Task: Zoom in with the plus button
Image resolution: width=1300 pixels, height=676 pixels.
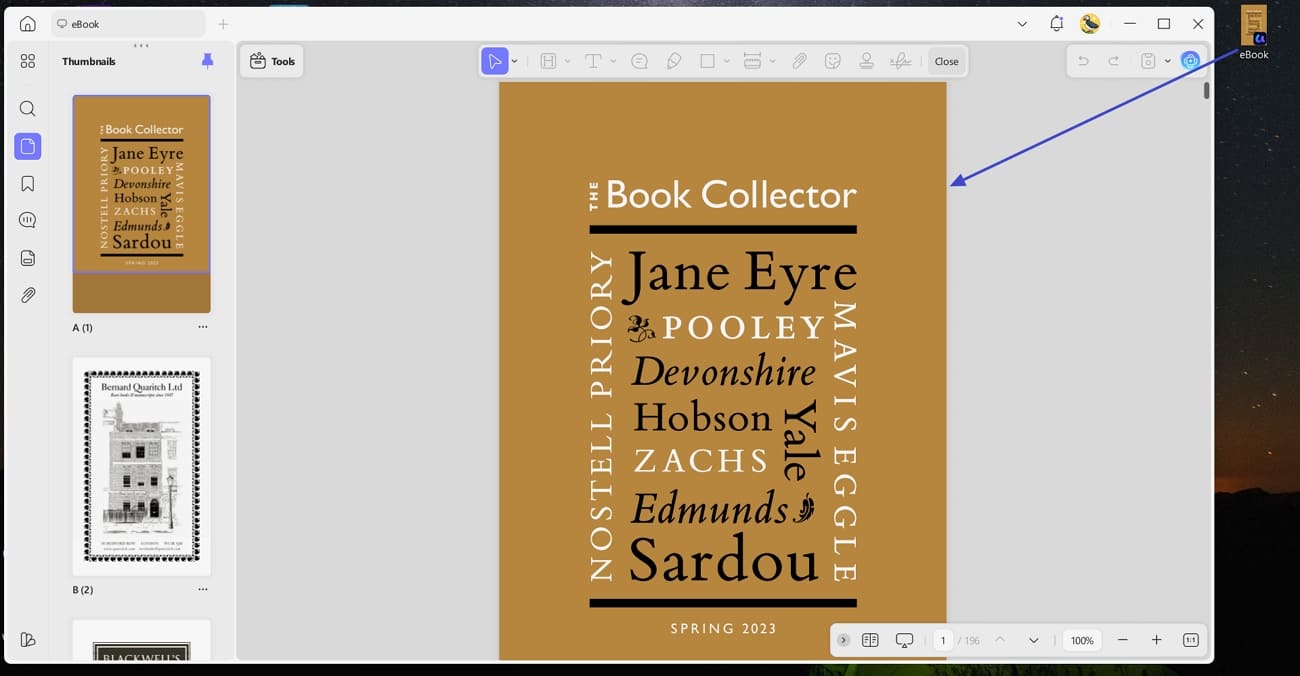Action: point(1157,640)
